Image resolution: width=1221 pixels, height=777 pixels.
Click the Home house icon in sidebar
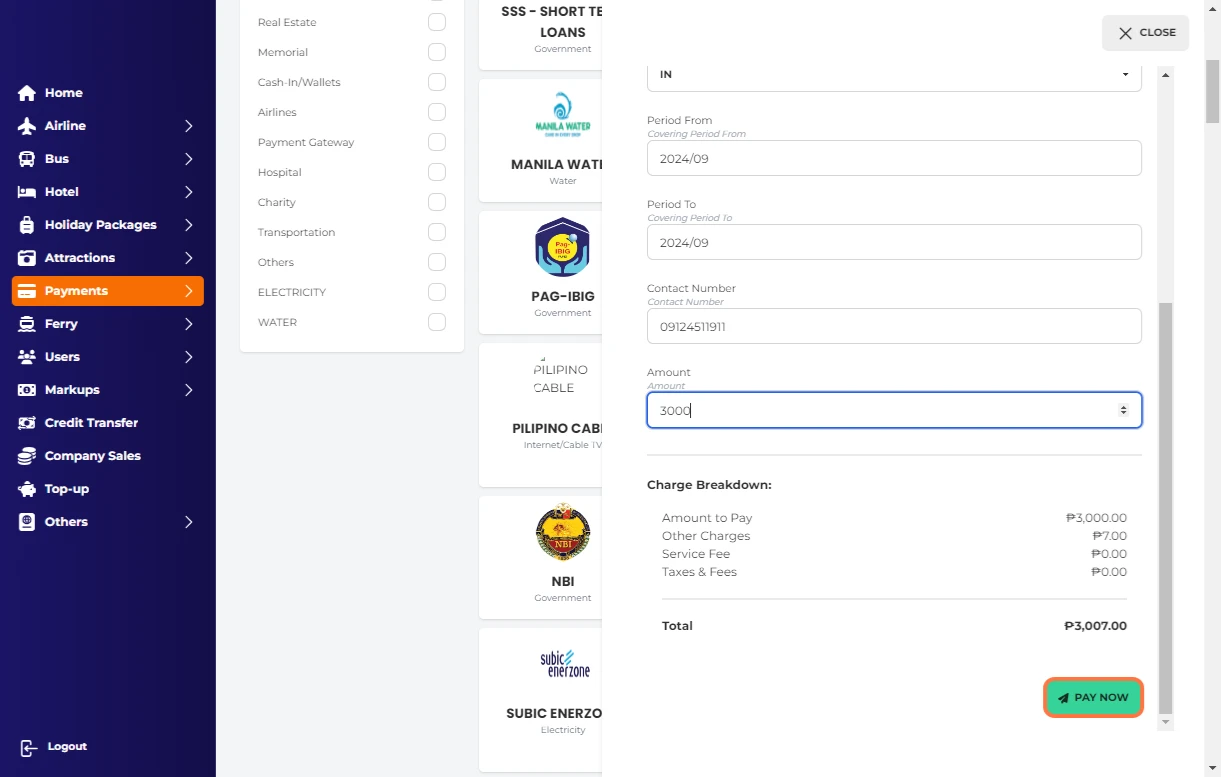click(x=27, y=93)
